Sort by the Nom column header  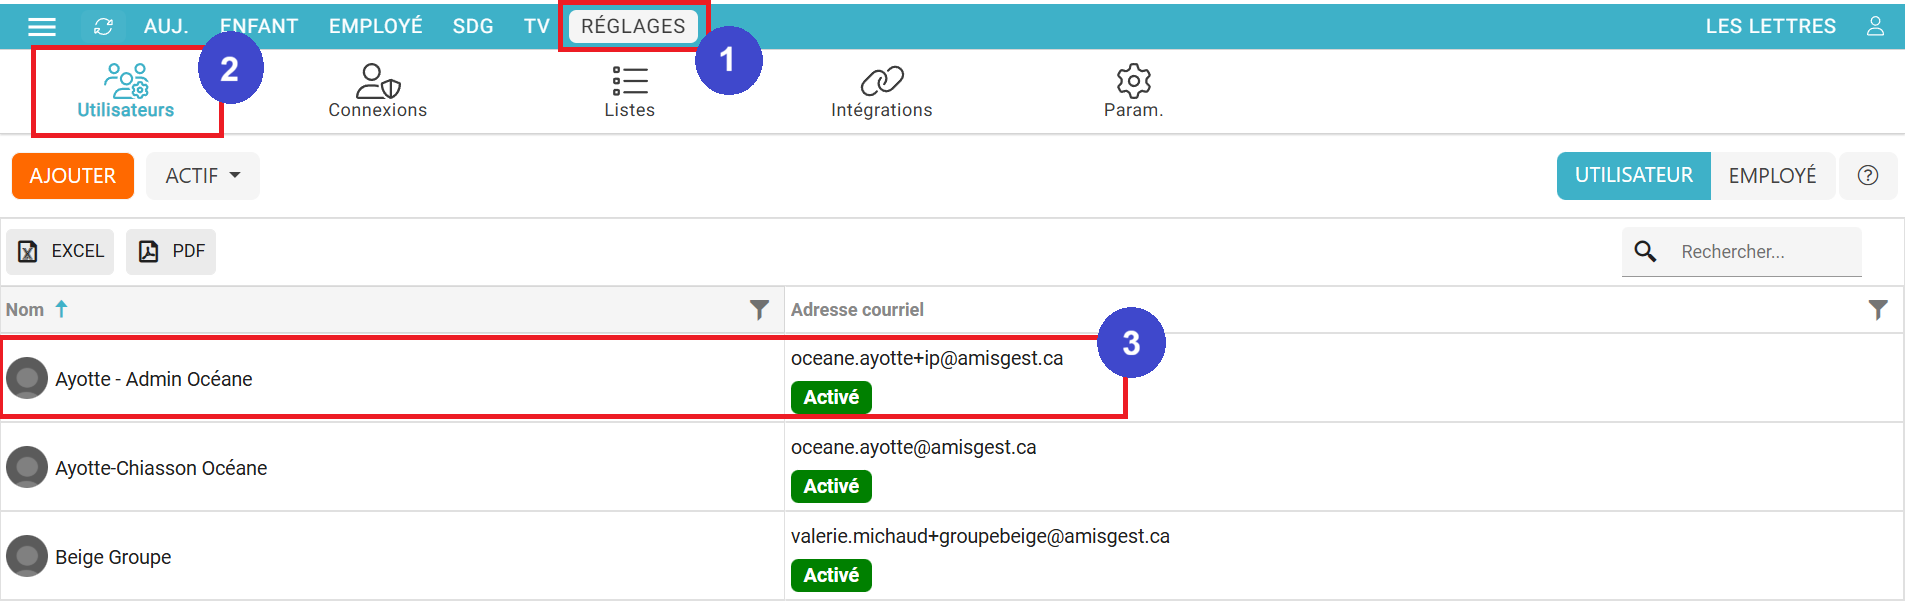[25, 310]
